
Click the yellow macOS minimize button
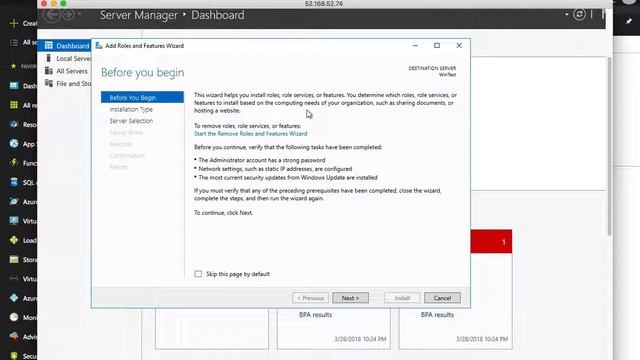pyautogui.click(x=54, y=3)
